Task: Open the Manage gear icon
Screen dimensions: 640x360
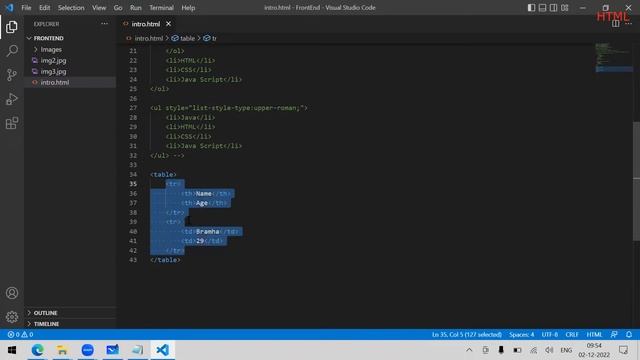Action: (x=12, y=317)
